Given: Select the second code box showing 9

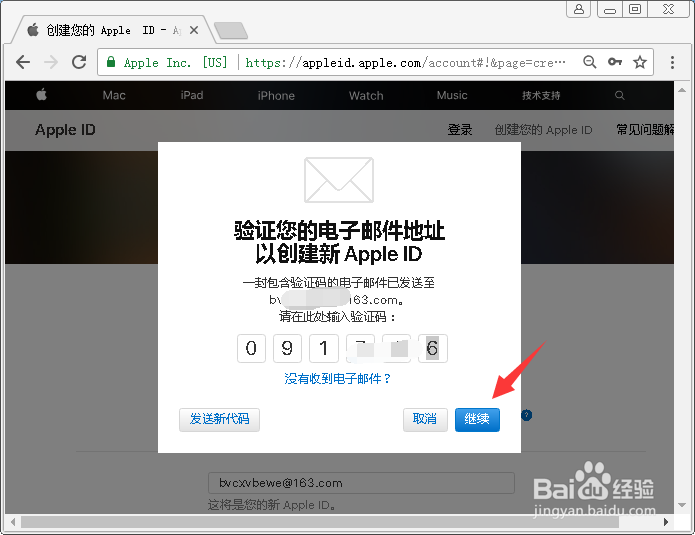Looking at the screenshot, I should pyautogui.click(x=287, y=348).
